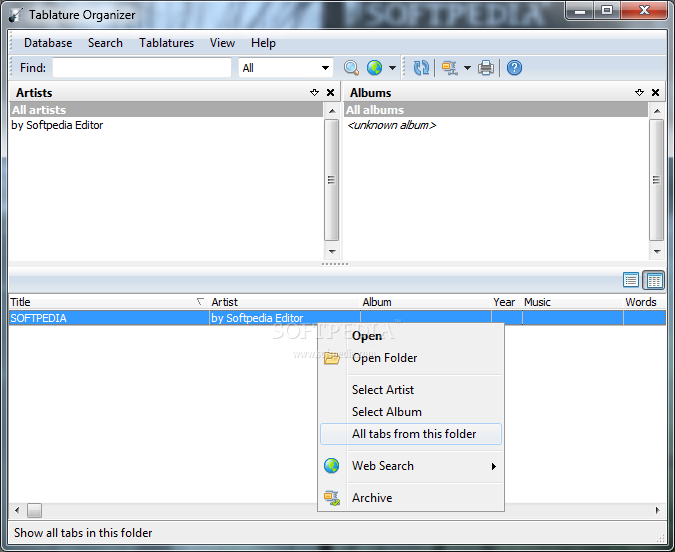Choose Open in context menu
This screenshot has height=552, width=675.
(411, 336)
